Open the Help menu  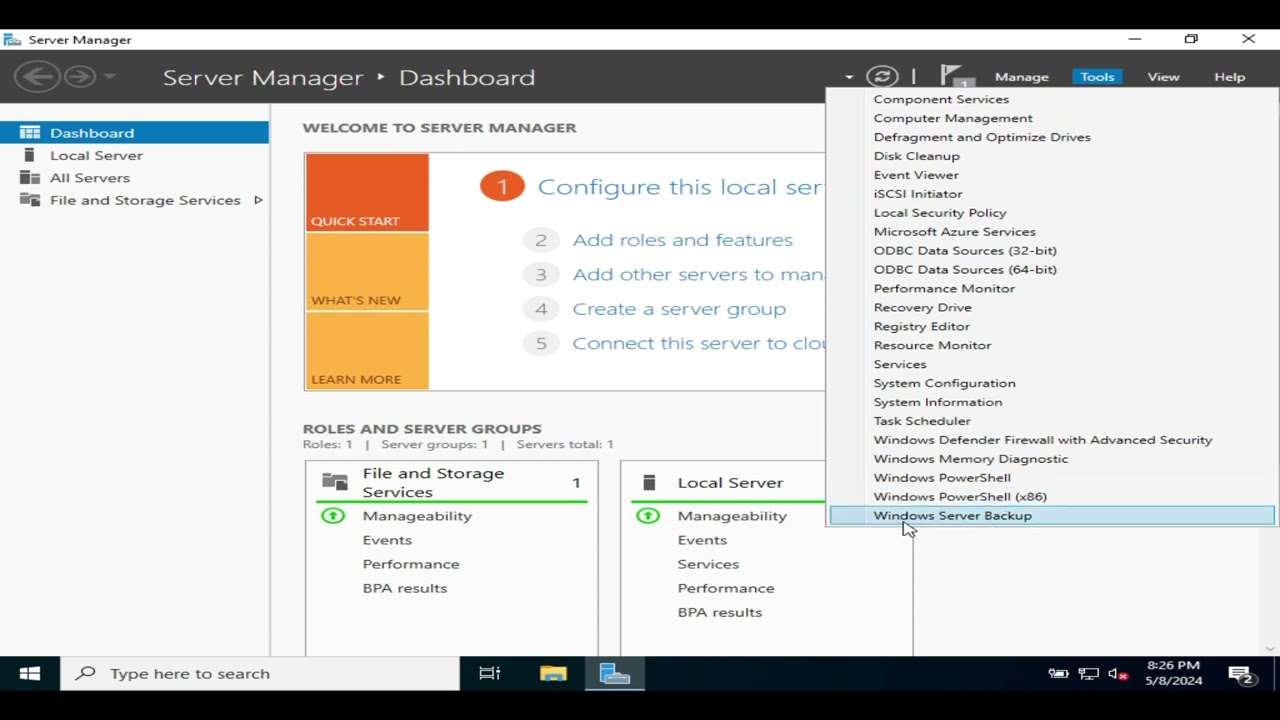tap(1229, 77)
